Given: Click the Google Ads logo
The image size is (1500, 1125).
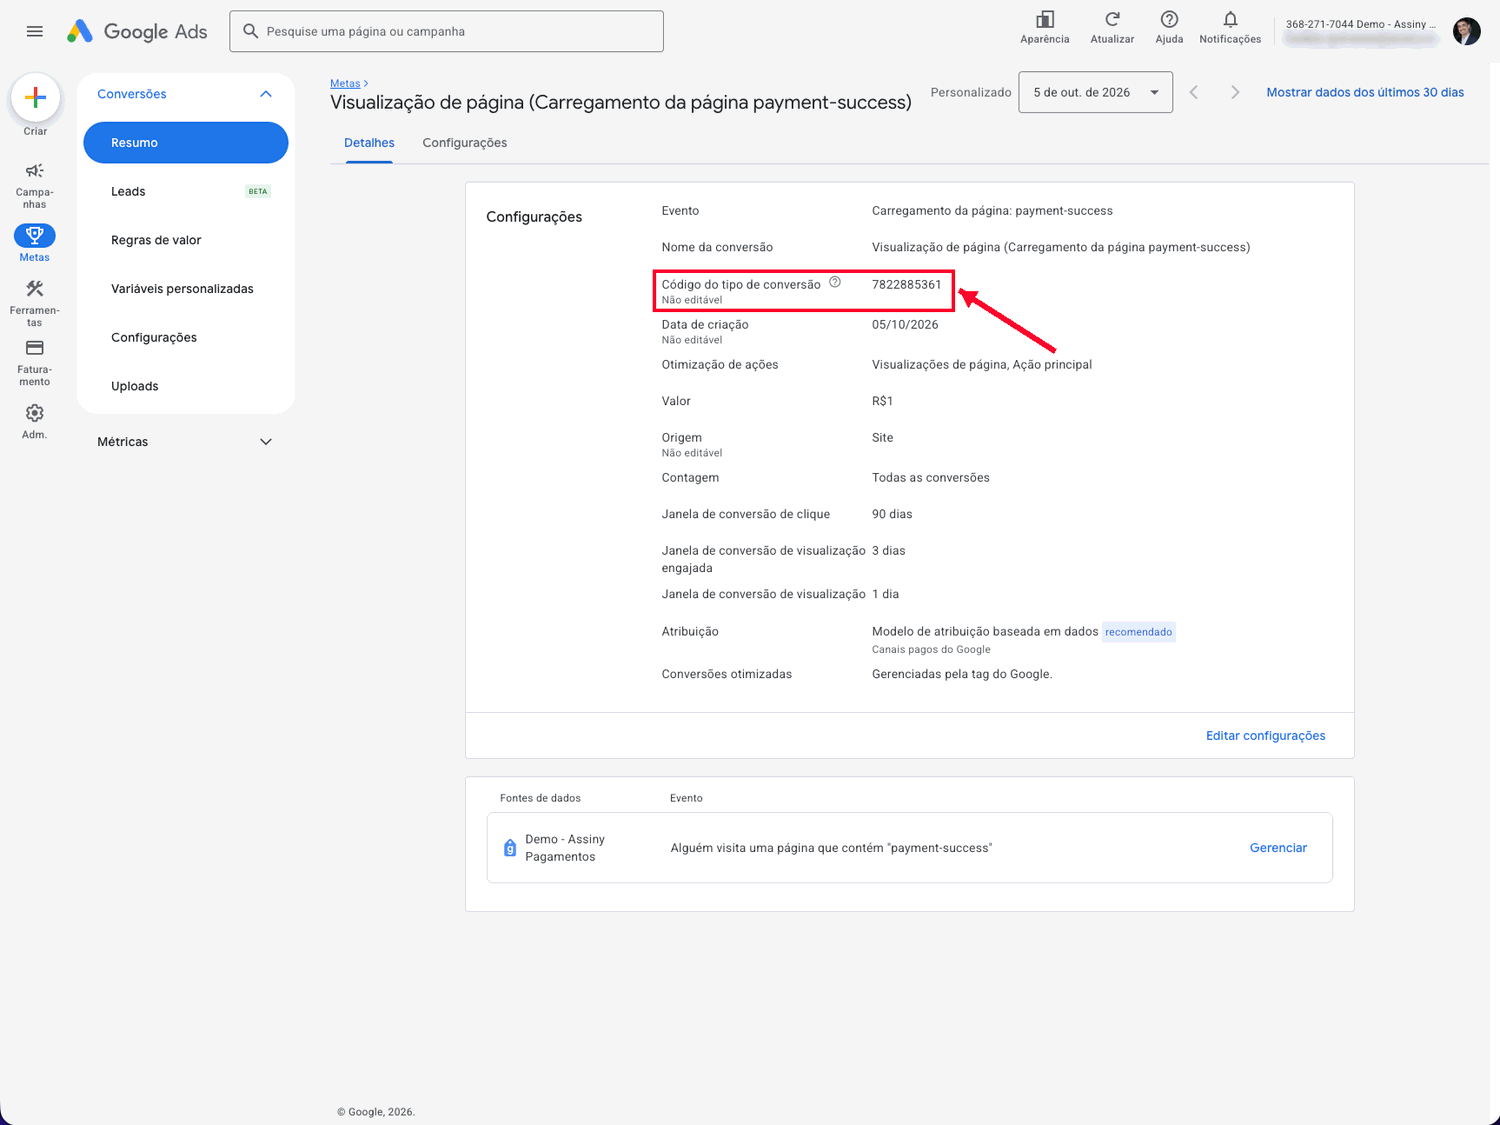Looking at the screenshot, I should click(136, 31).
